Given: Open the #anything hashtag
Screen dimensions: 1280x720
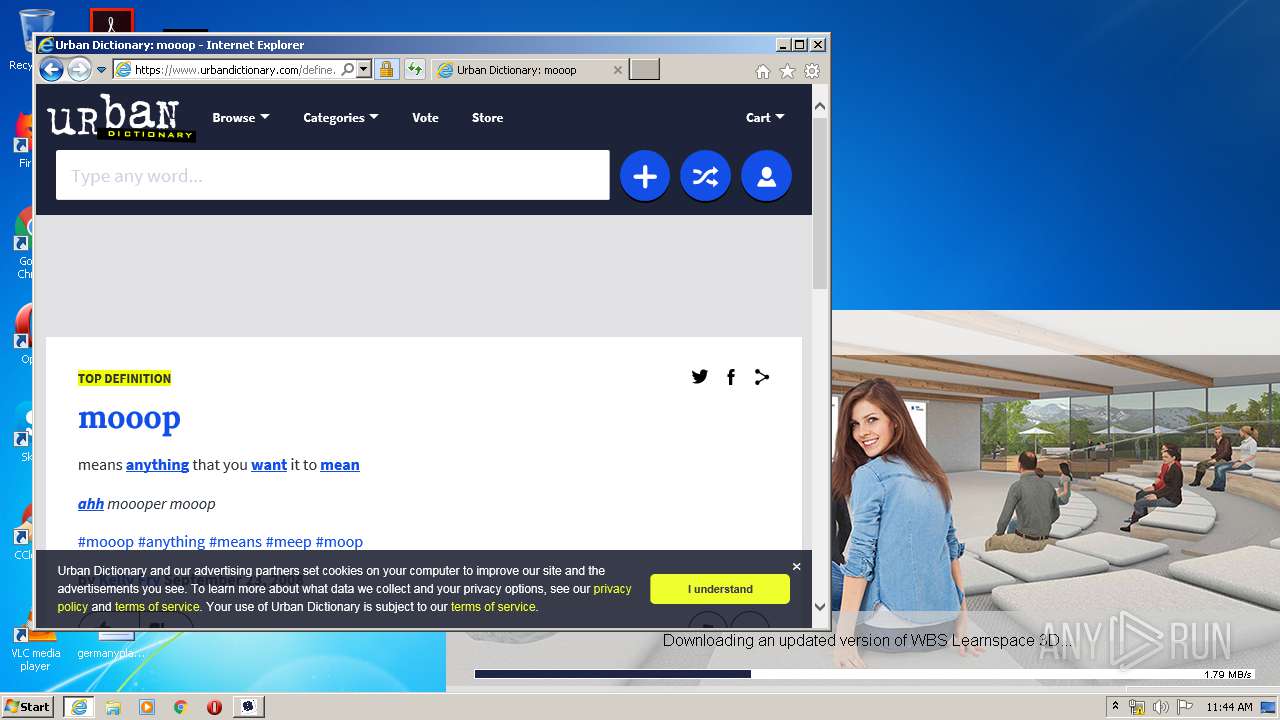Looking at the screenshot, I should [171, 542].
